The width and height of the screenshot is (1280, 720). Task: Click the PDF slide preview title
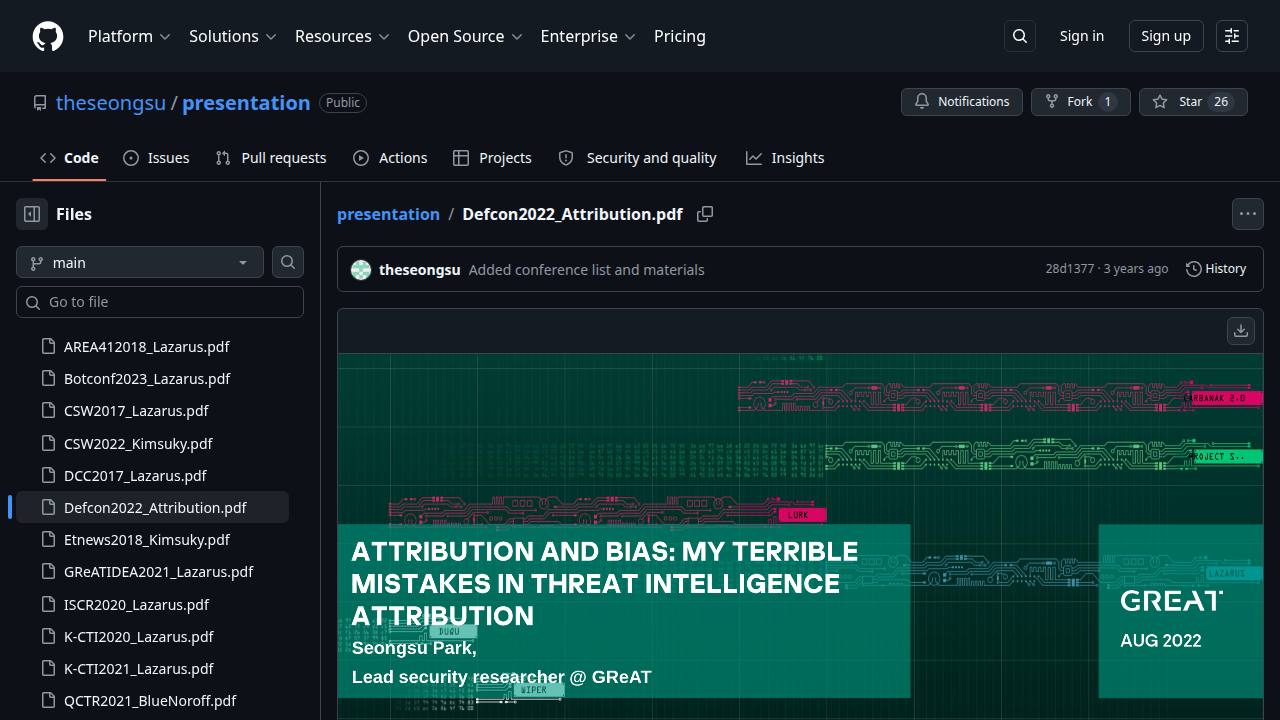click(605, 583)
